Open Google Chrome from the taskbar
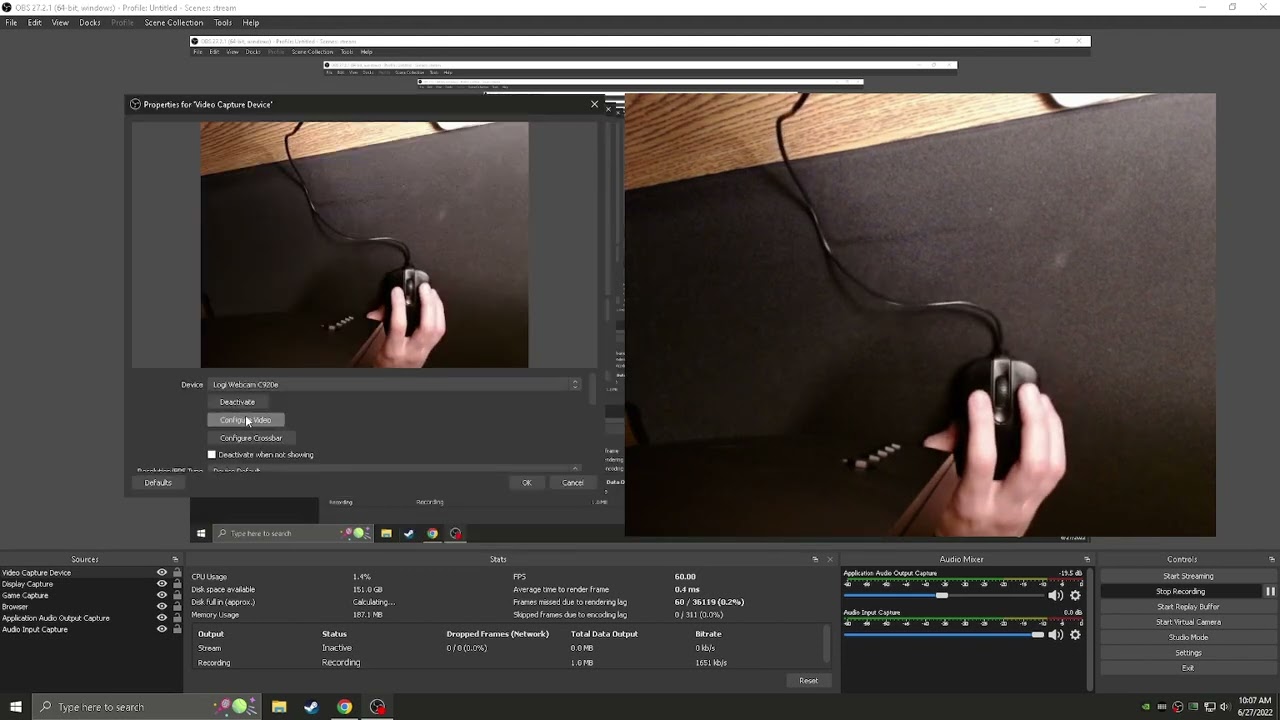Image resolution: width=1280 pixels, height=720 pixels. (x=344, y=707)
